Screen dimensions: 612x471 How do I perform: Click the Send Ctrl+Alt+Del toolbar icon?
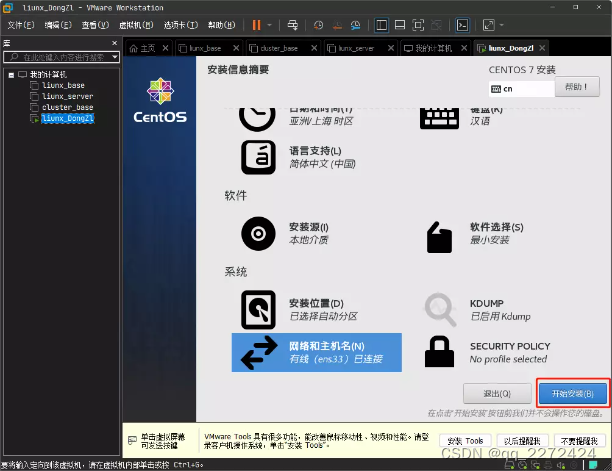pos(293,25)
